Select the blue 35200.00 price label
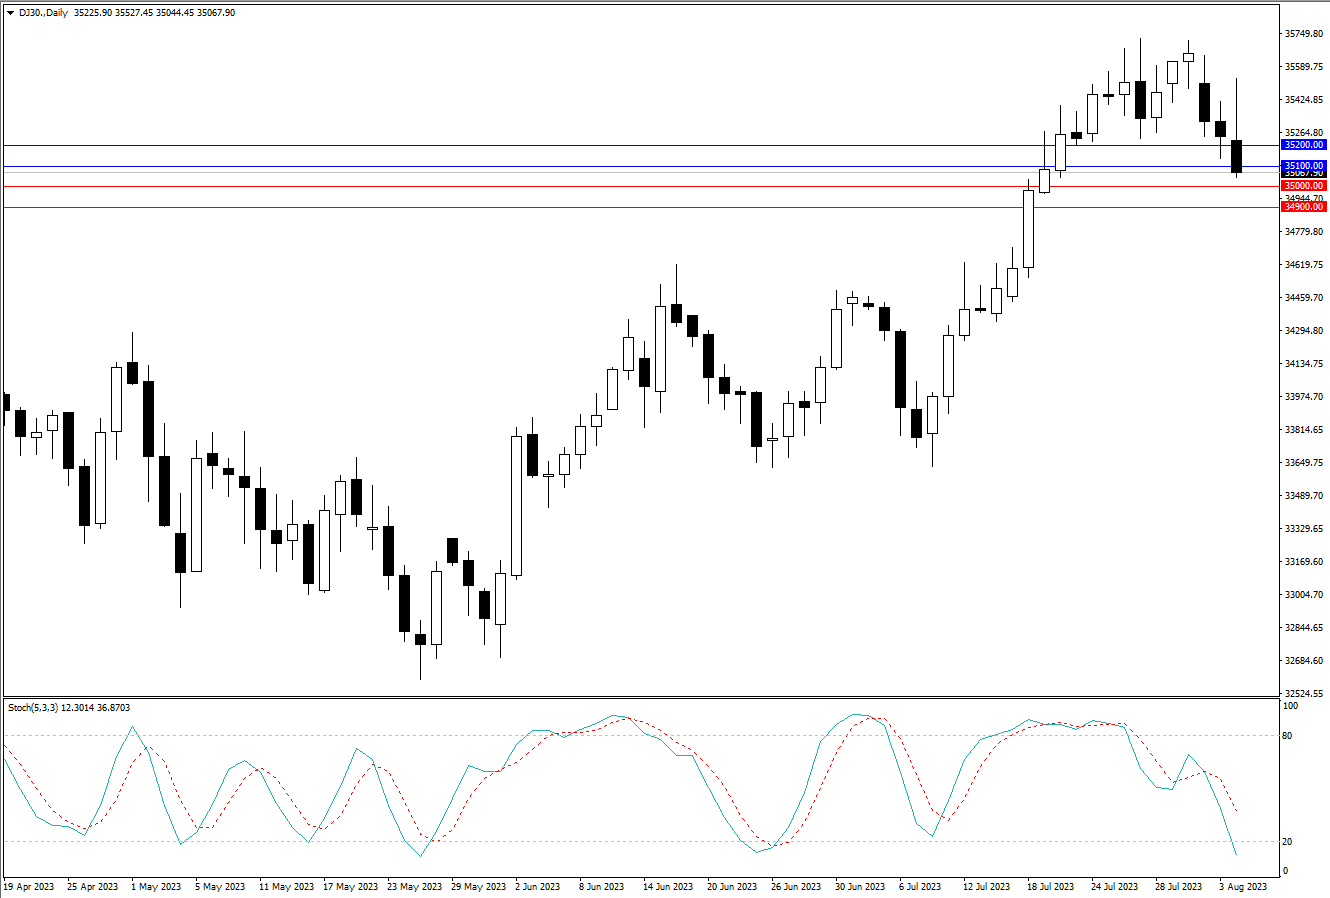 point(1304,145)
